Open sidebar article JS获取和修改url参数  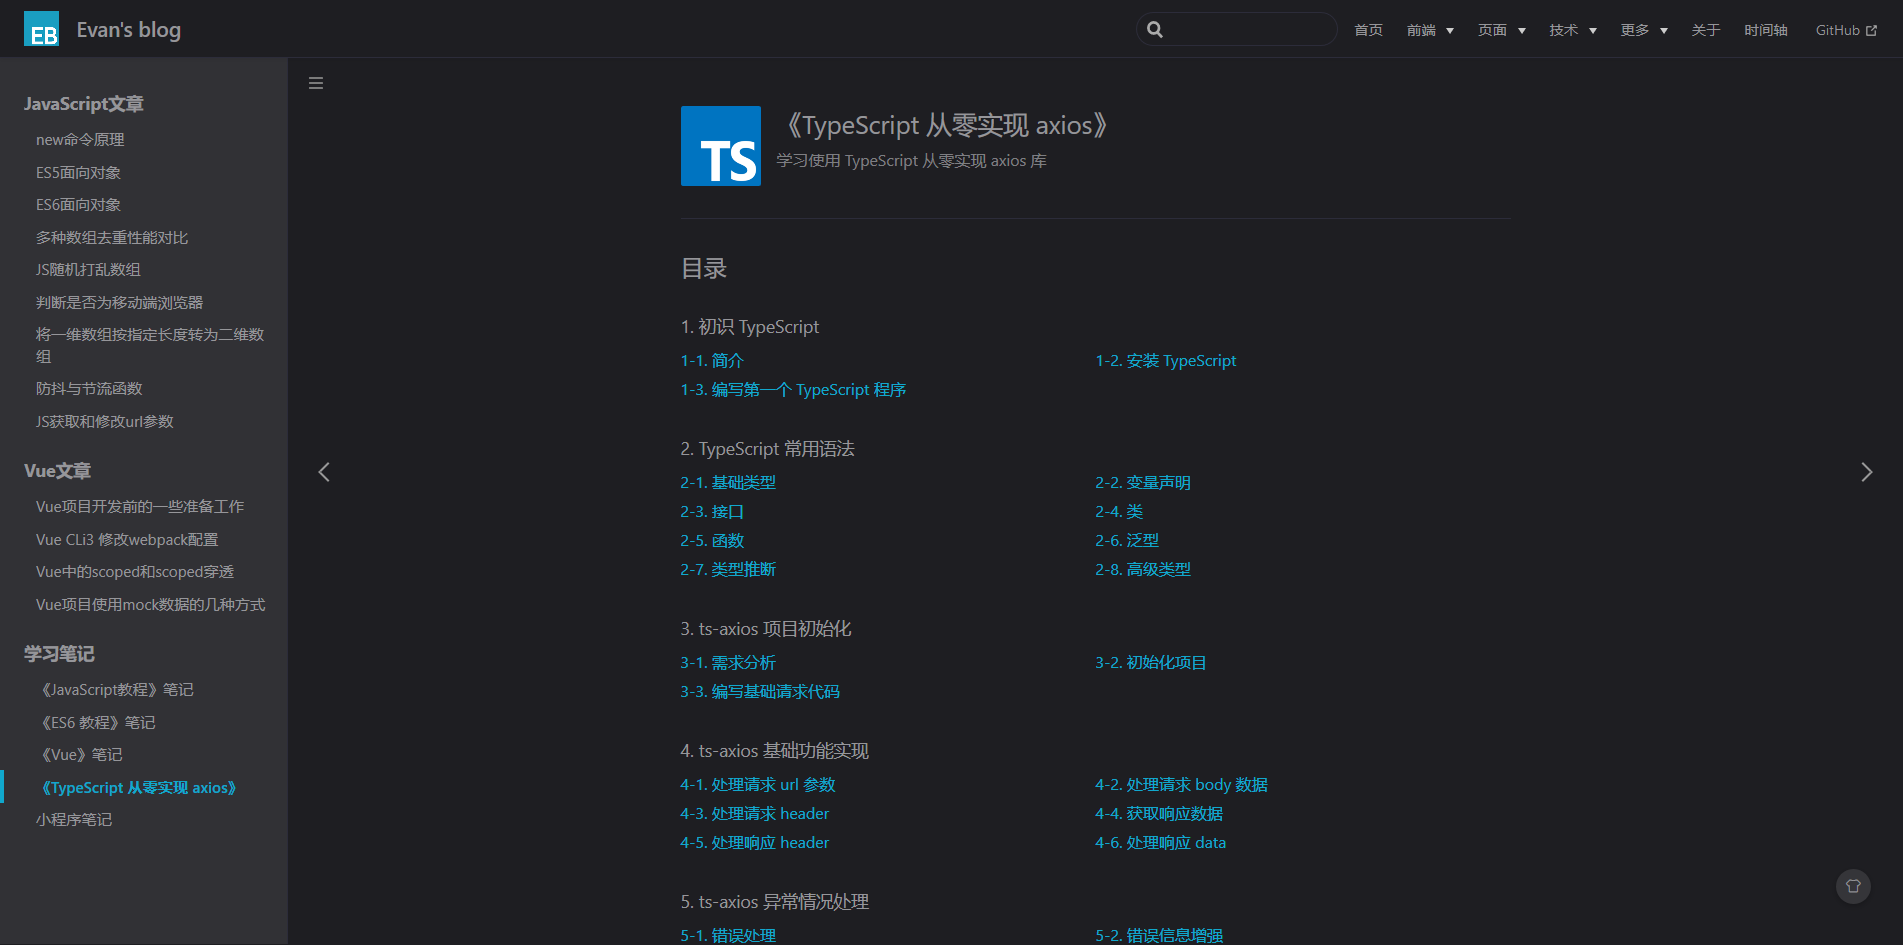pos(105,422)
